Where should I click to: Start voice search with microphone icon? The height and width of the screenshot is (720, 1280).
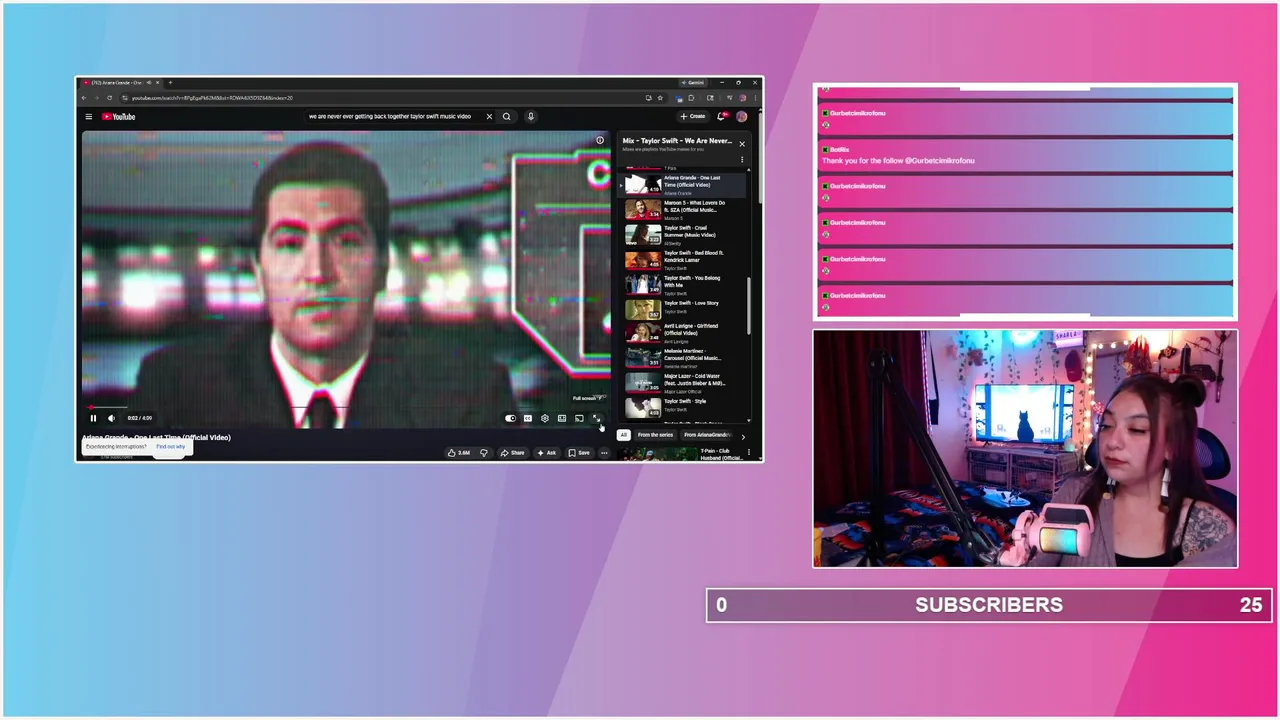click(531, 116)
